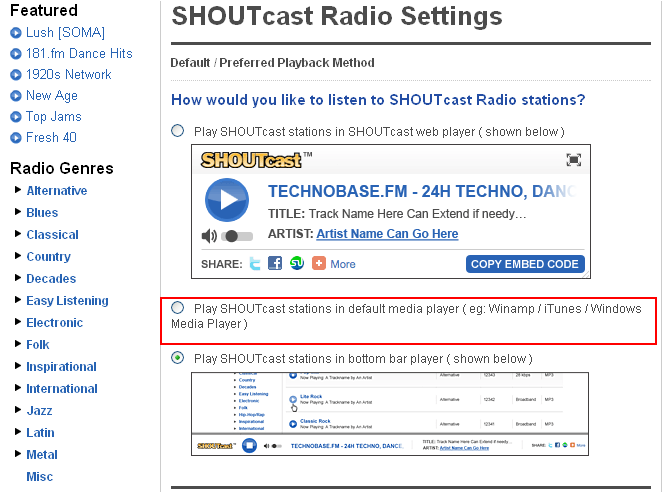Image resolution: width=666 pixels, height=492 pixels.
Task: Open the Folk genre link
Action: (x=38, y=345)
